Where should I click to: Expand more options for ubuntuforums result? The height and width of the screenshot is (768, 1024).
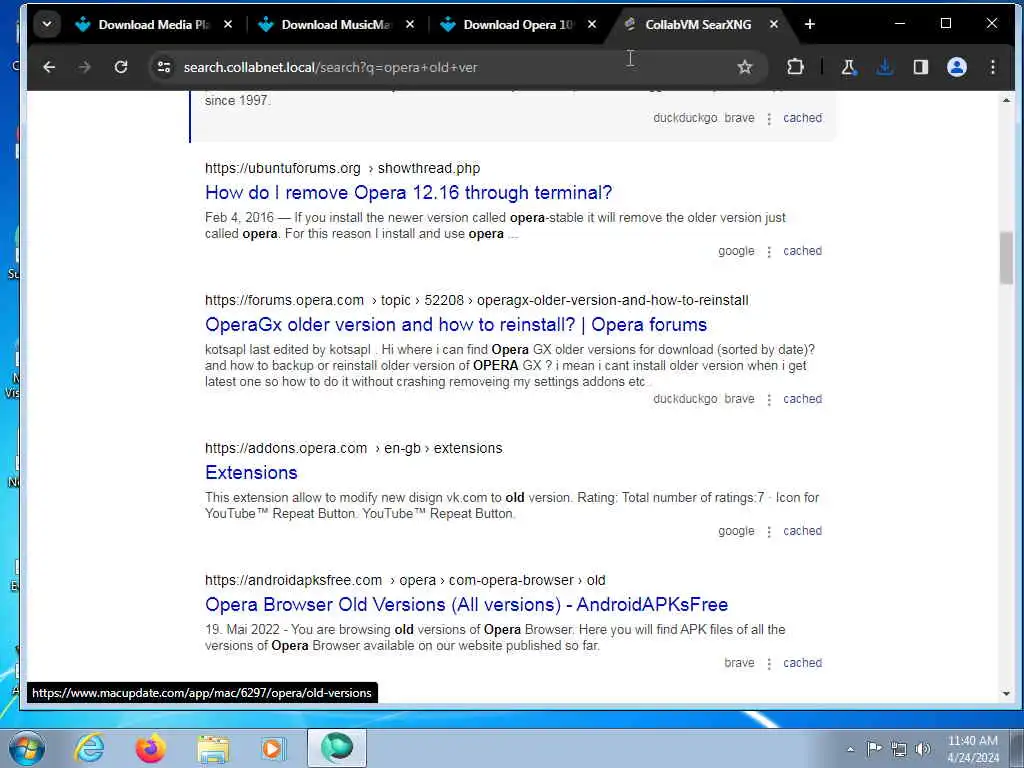769,251
